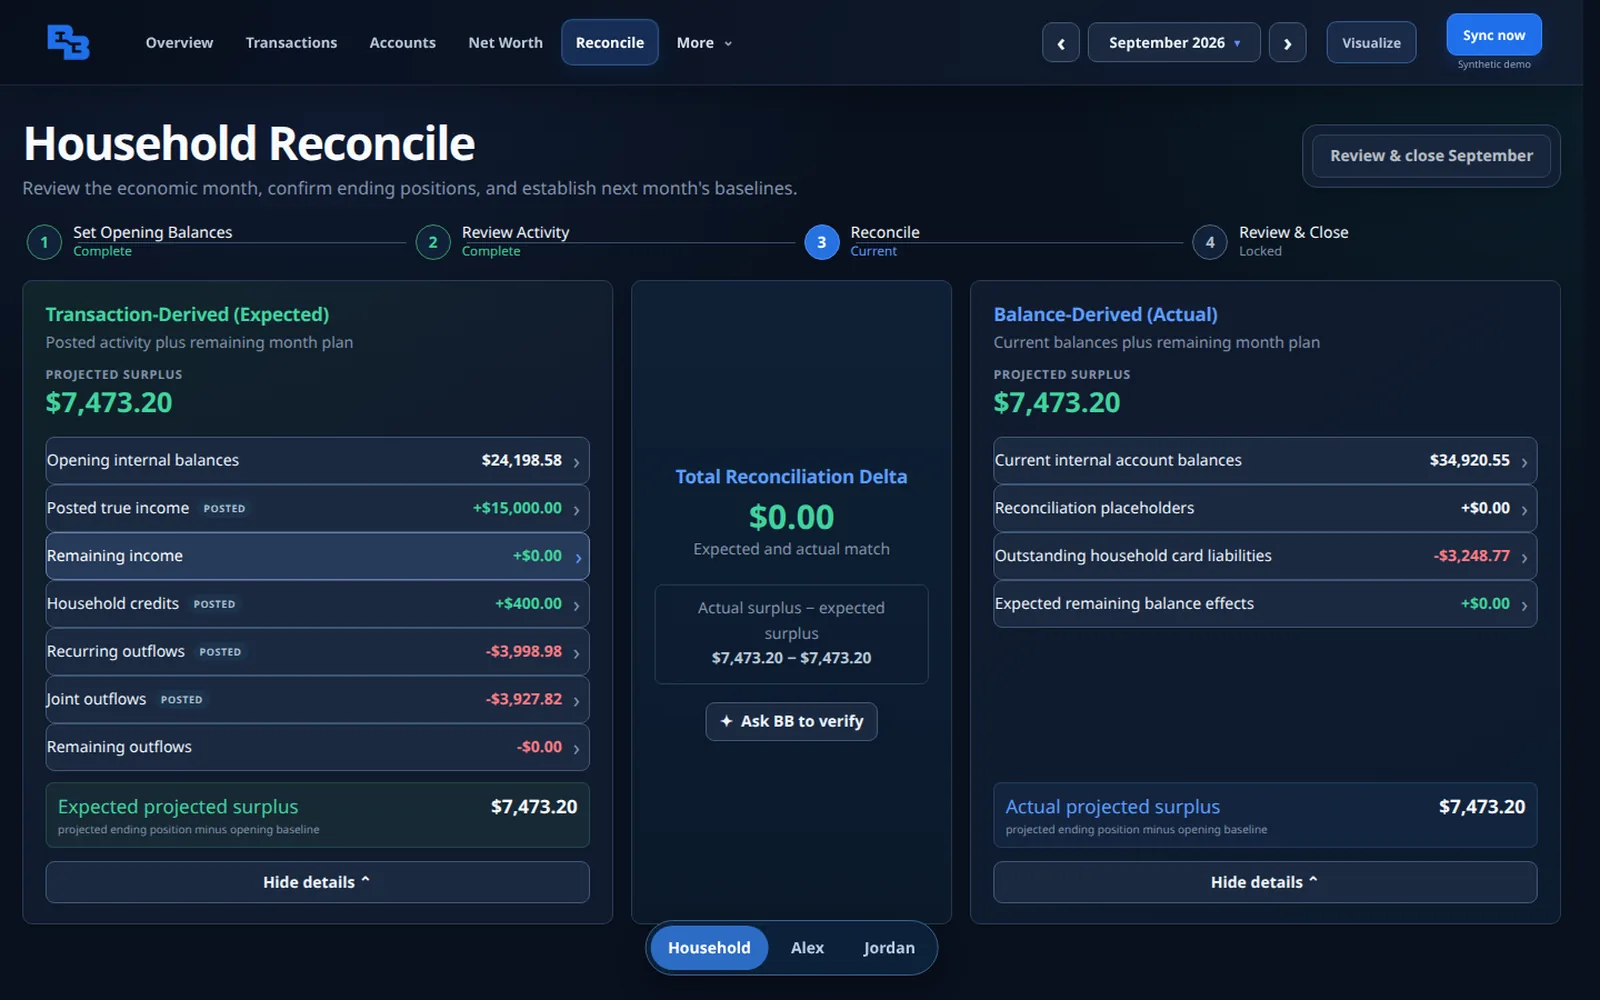
Task: Open the Accounts tab
Action: [402, 43]
